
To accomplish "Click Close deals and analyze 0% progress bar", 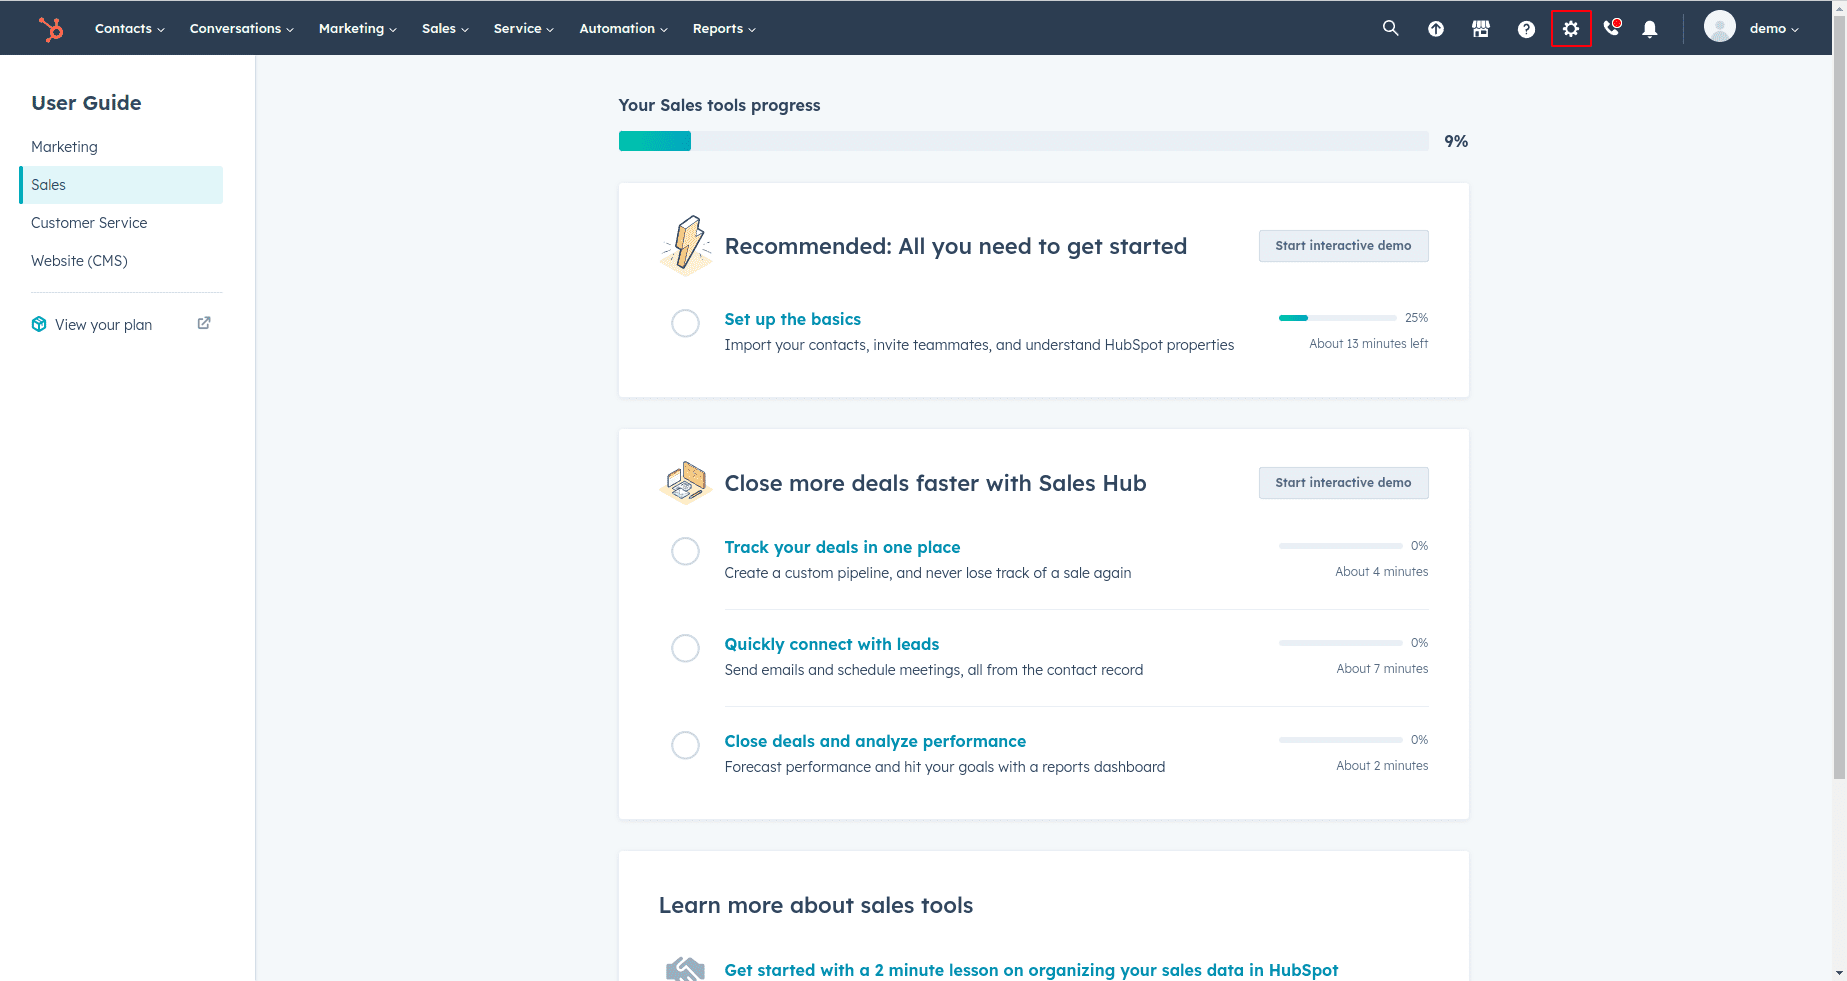I will 1340,740.
